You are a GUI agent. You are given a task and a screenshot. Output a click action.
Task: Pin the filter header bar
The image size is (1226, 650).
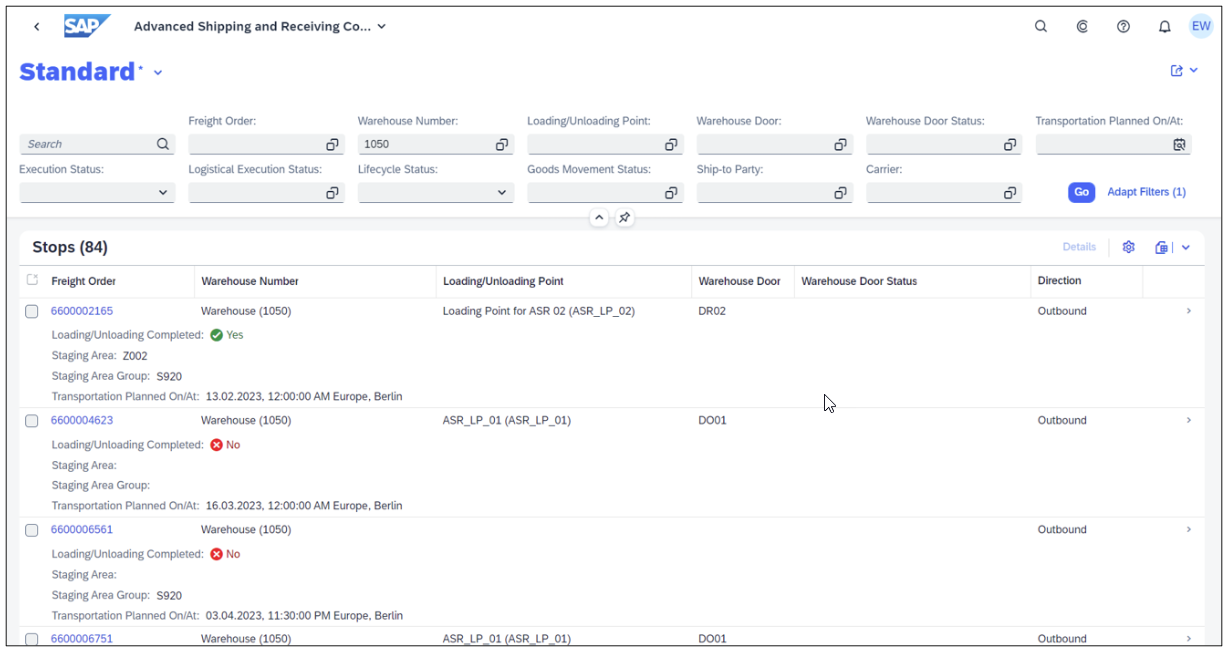click(624, 217)
